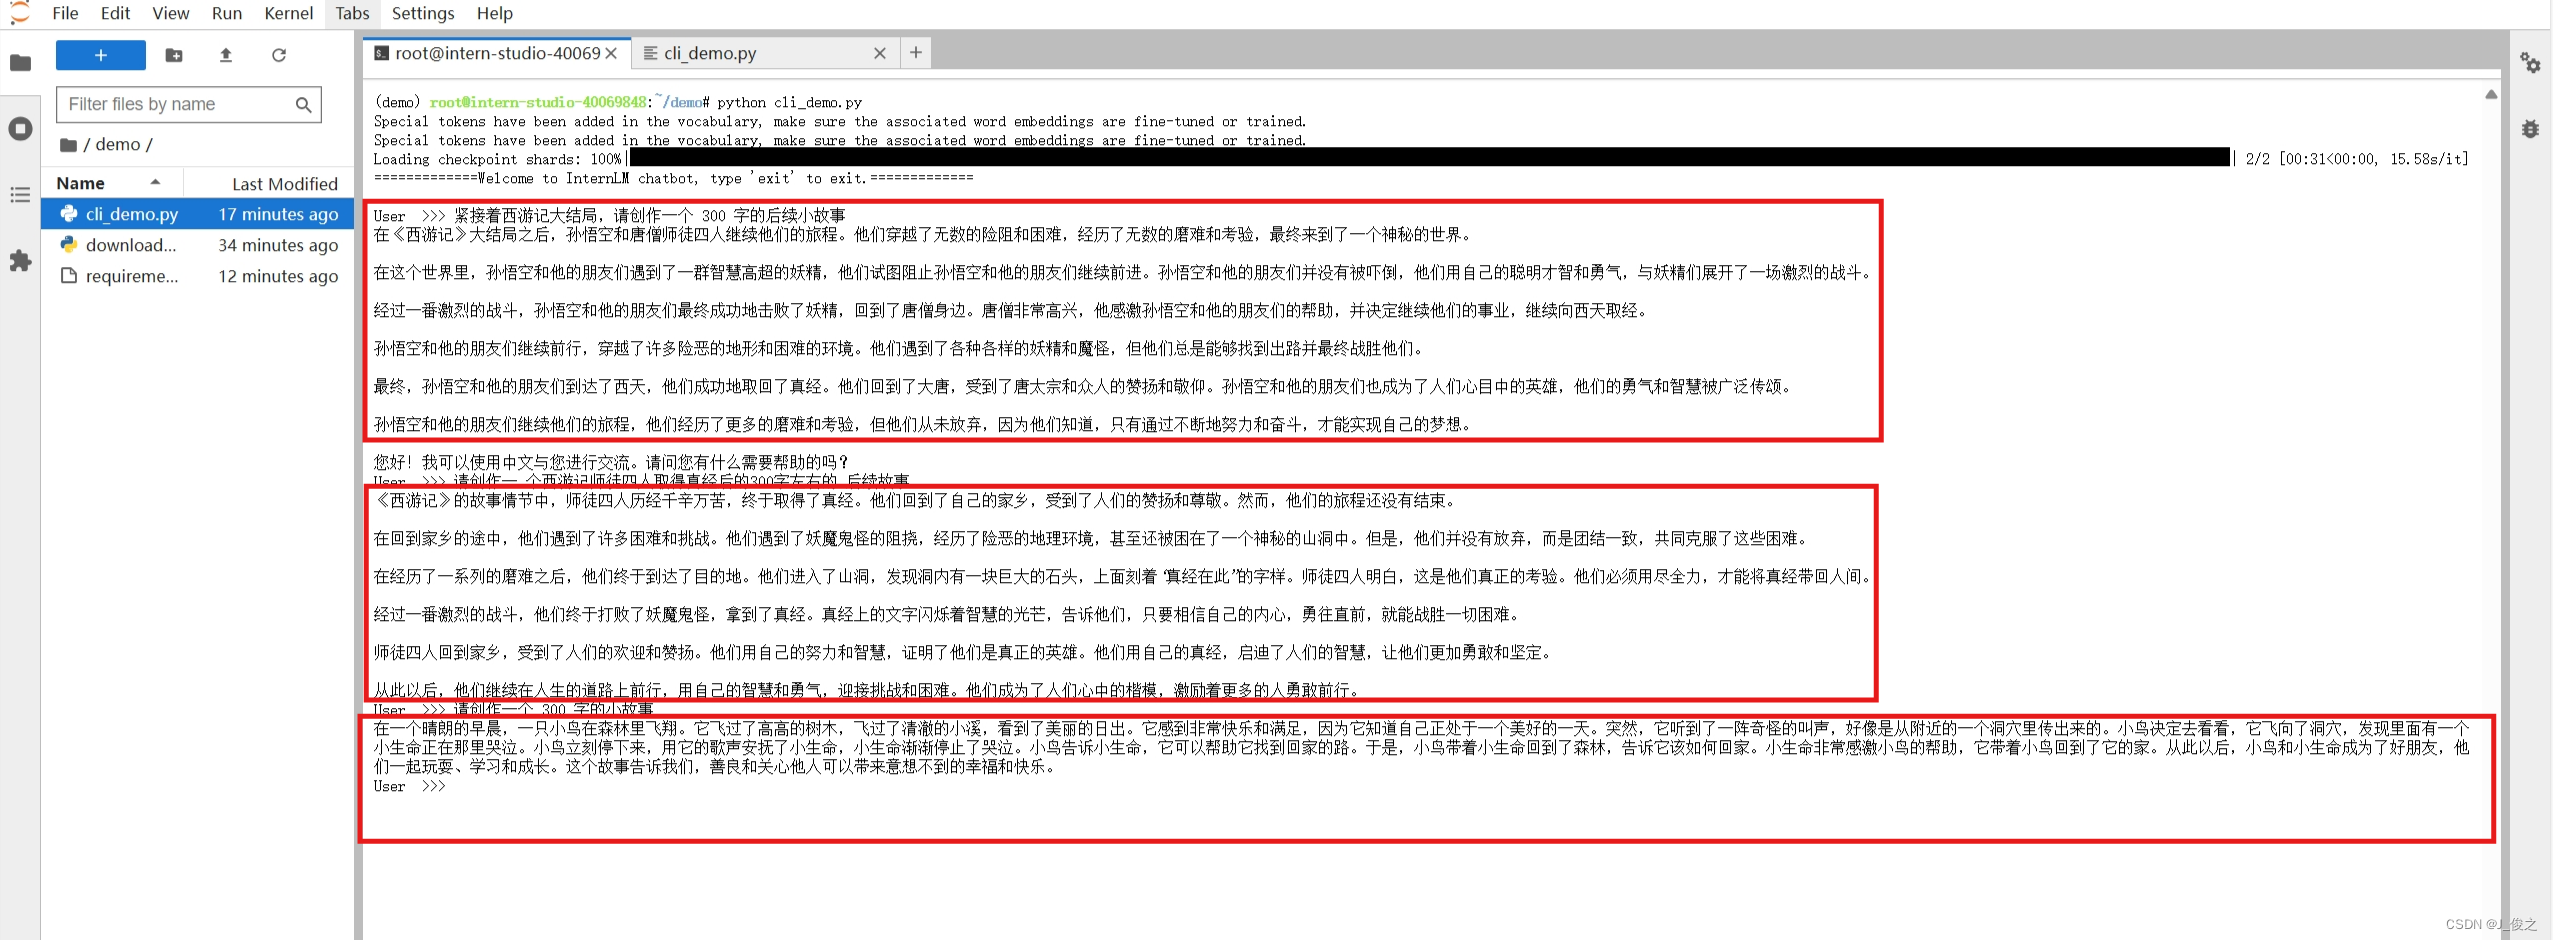This screenshot has height=940, width=2553.
Task: Sort files by Last Modified column
Action: coord(285,184)
